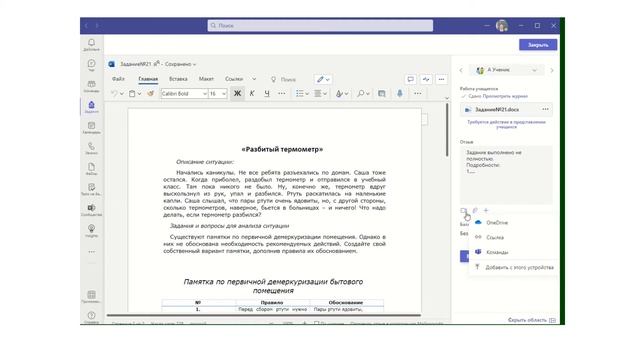
Task: Start Dictate with the microphone icon
Action: pos(400,93)
